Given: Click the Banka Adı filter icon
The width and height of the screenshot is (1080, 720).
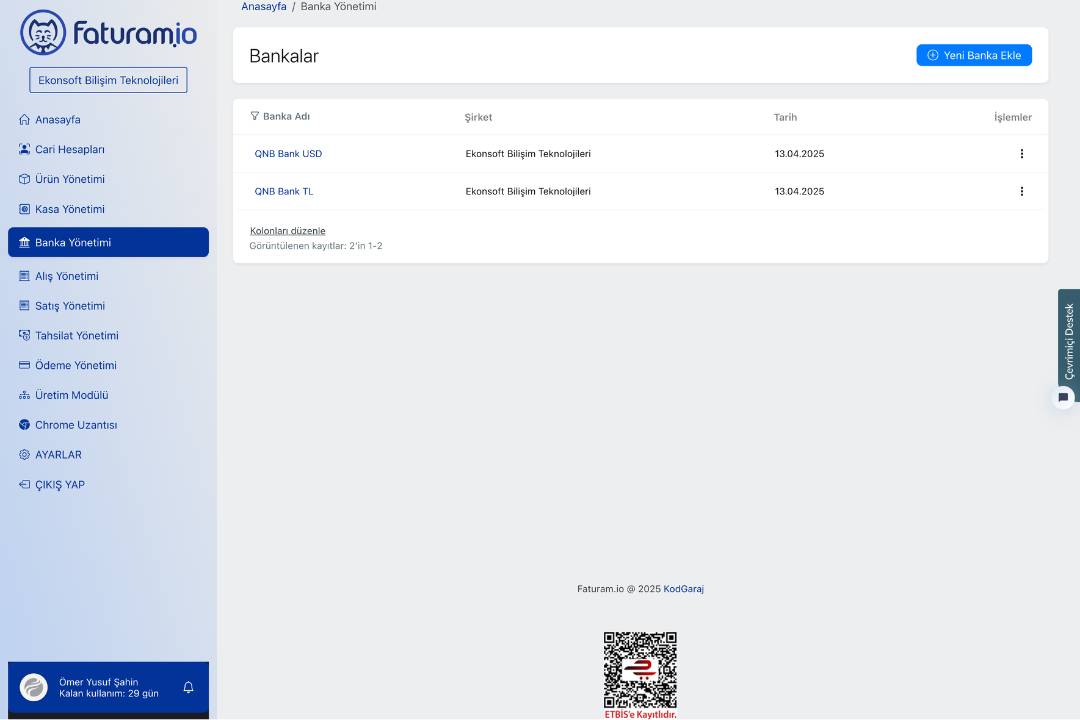Looking at the screenshot, I should point(255,116).
